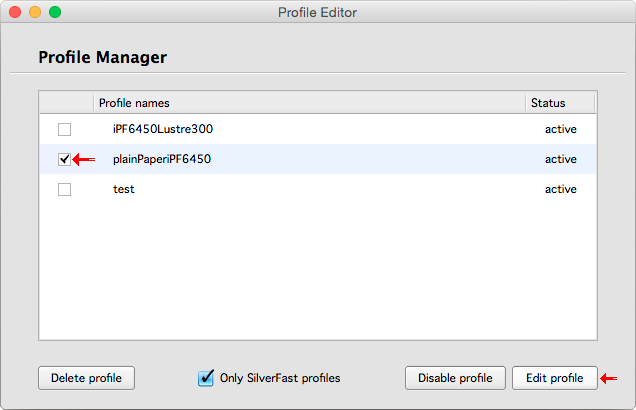Tick the checkbox for test profile
The image size is (636, 410).
(65, 189)
